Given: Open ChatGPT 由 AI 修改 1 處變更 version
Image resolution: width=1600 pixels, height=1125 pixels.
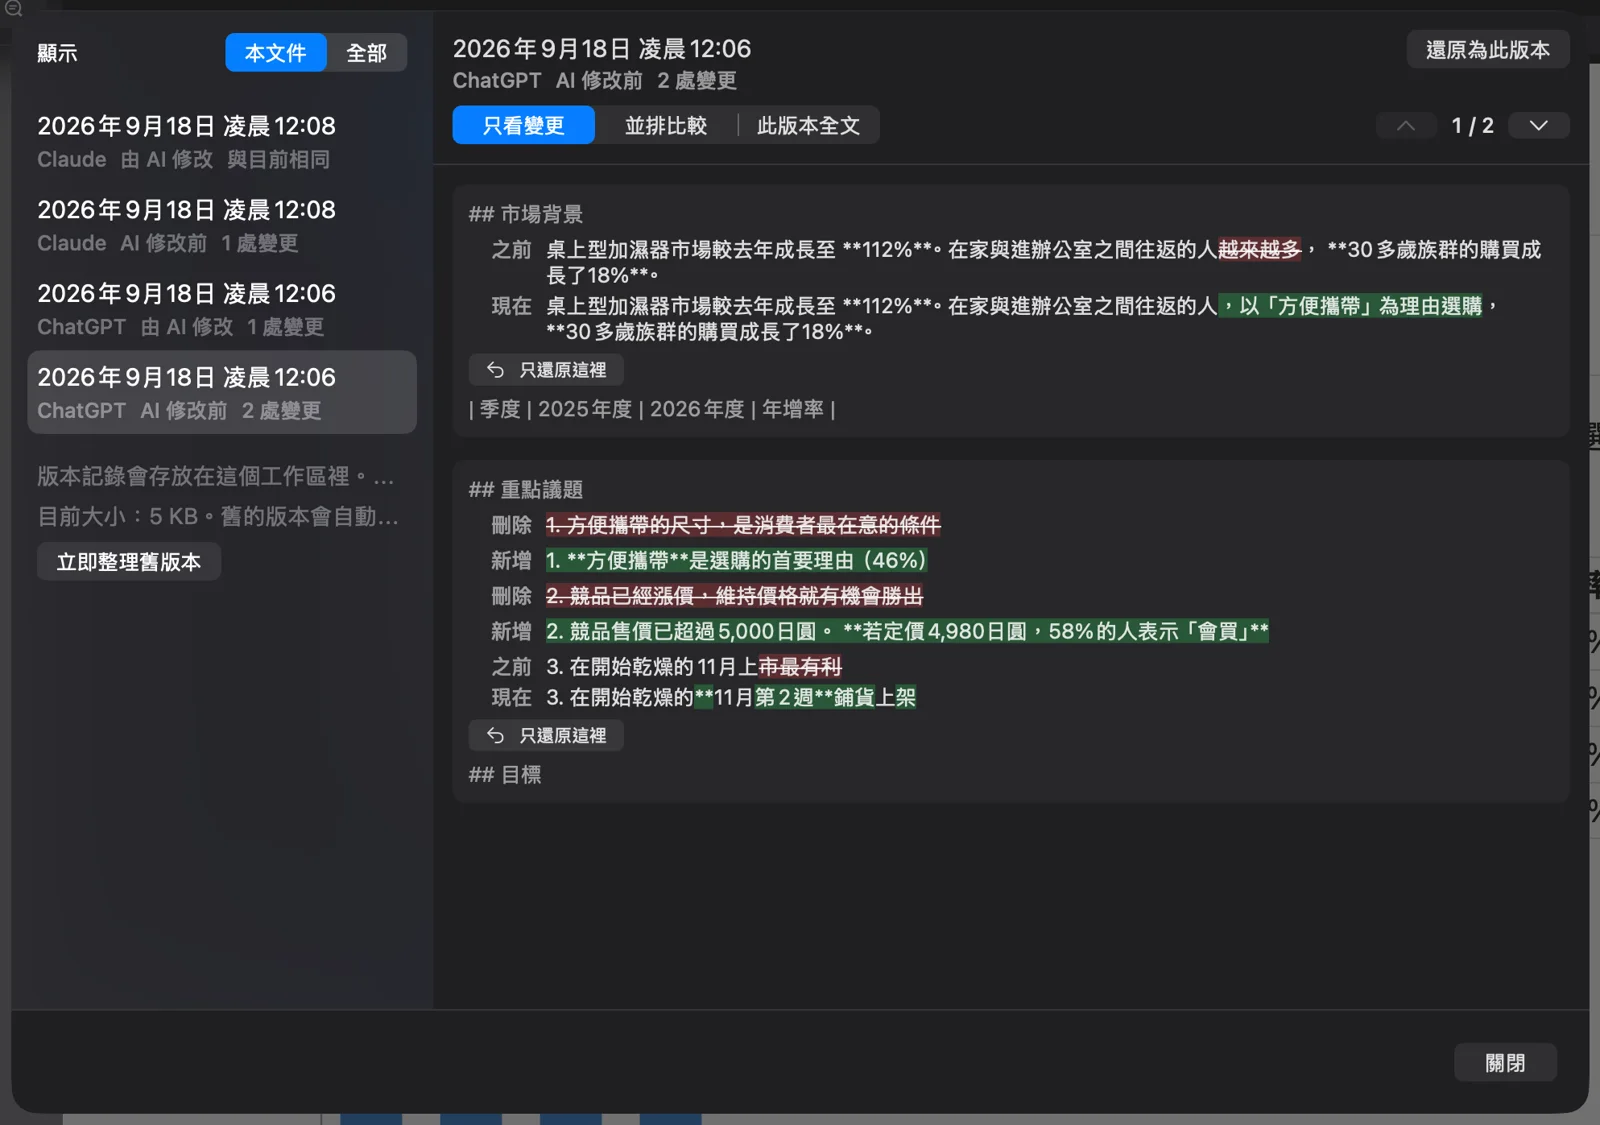Looking at the screenshot, I should (x=222, y=309).
